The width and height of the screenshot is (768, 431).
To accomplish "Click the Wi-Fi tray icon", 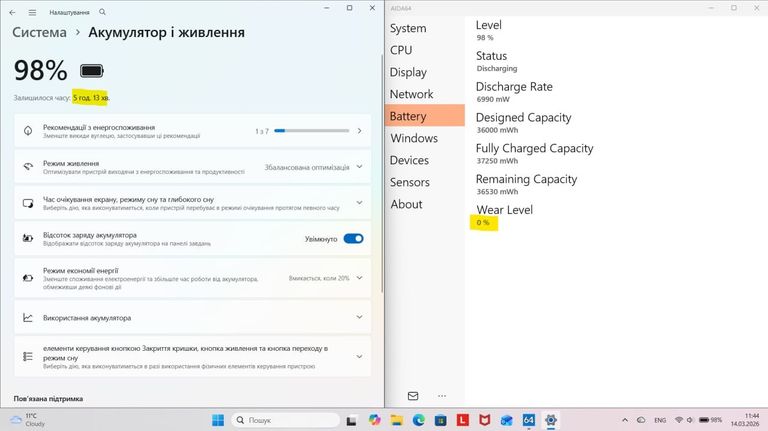I will pos(679,420).
